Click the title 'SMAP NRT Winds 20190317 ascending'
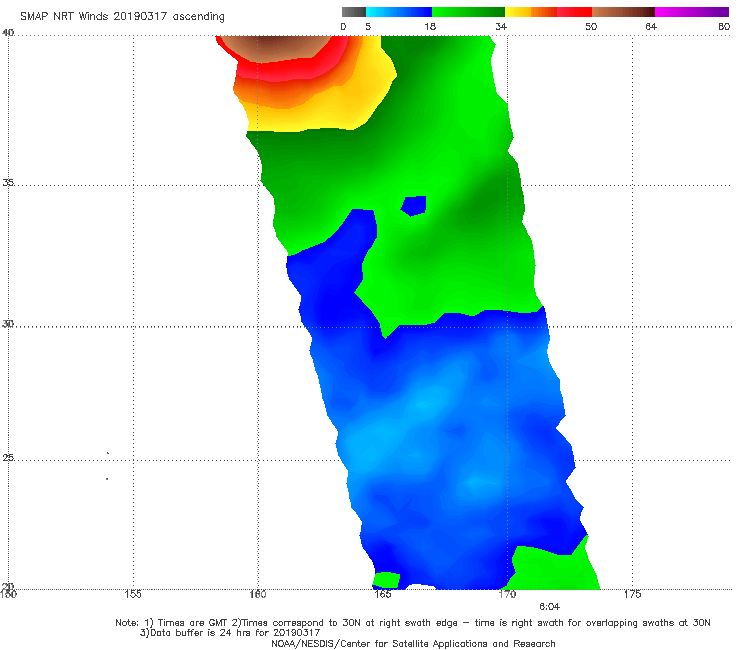The image size is (740, 650). (122, 16)
